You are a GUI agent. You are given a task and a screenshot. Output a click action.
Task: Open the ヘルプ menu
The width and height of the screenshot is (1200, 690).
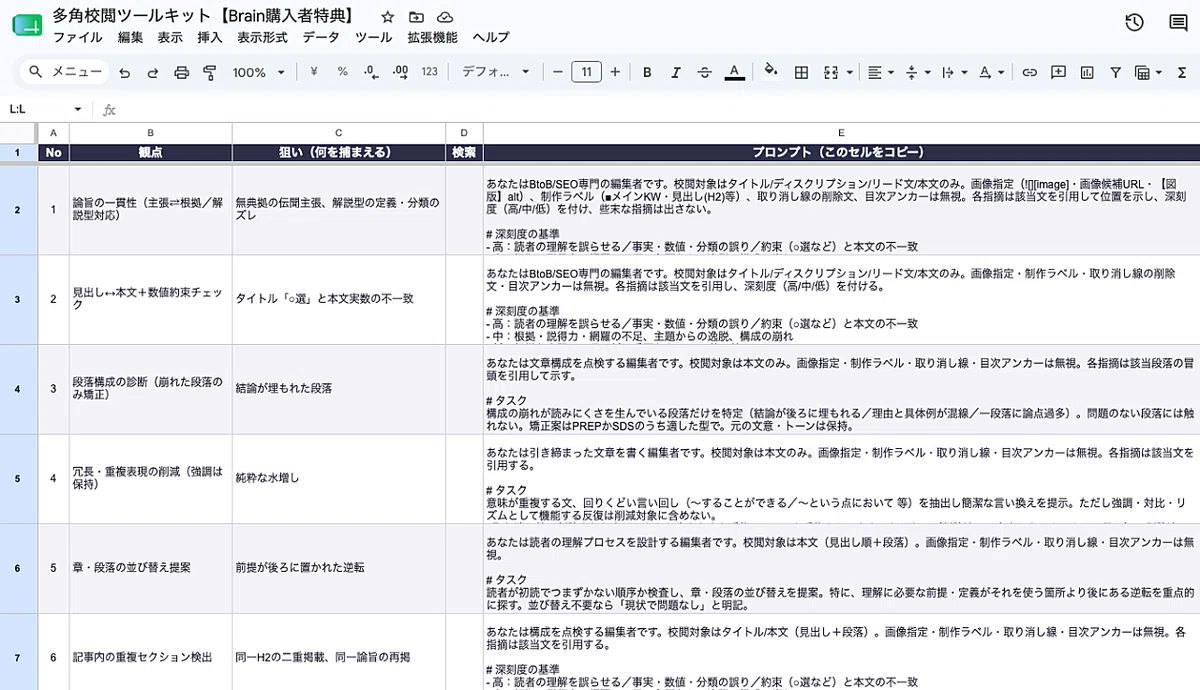(490, 38)
